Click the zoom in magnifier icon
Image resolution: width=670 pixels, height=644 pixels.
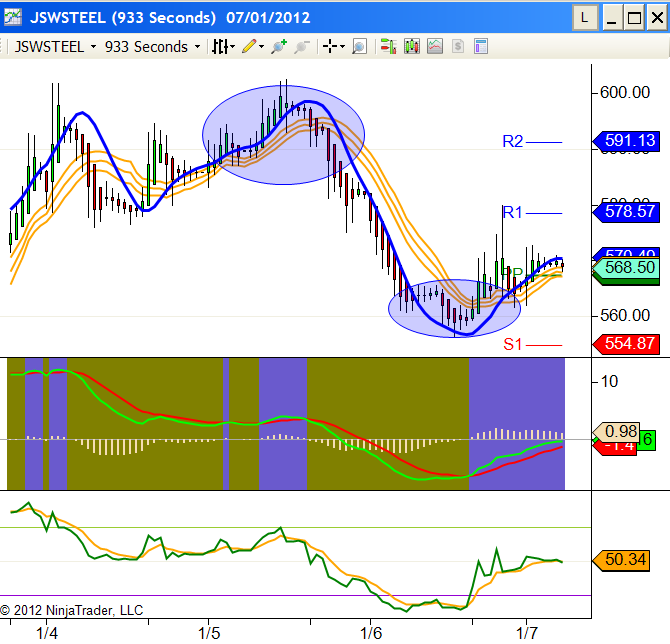point(279,46)
